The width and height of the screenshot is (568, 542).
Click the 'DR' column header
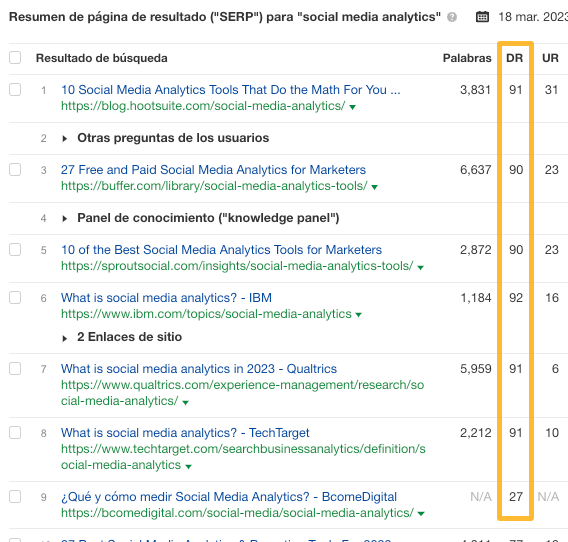pos(514,58)
